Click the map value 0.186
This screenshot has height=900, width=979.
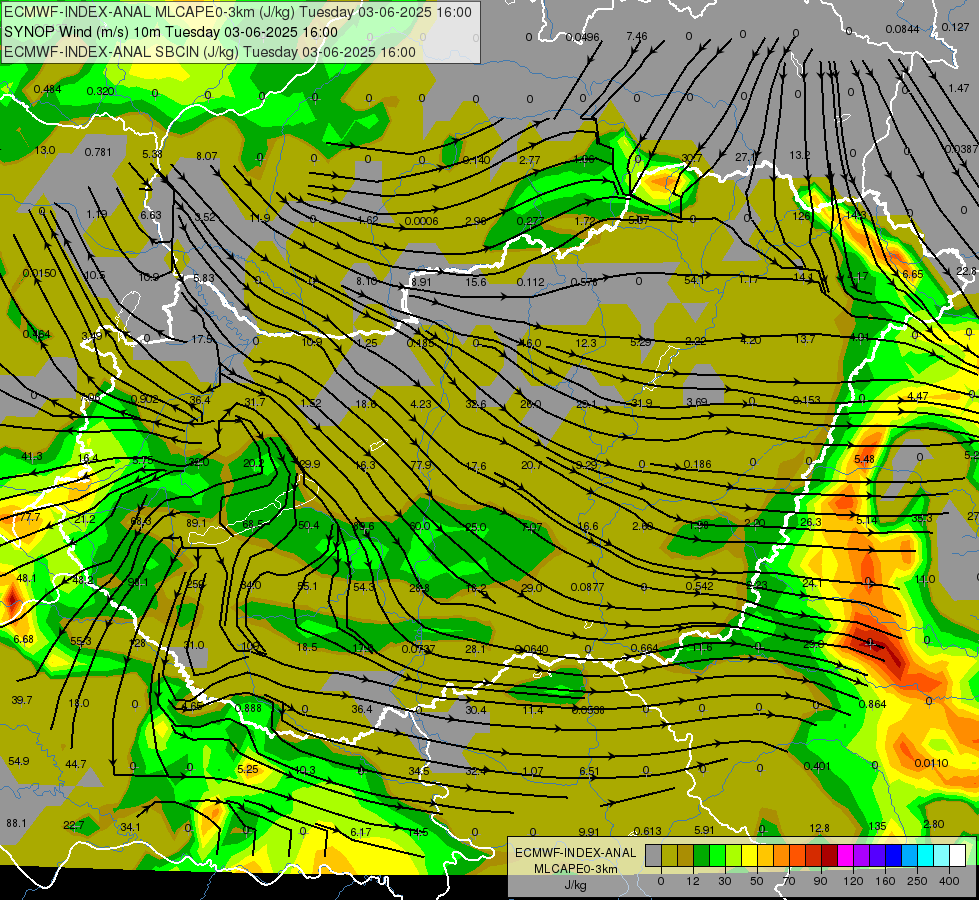coord(697,464)
